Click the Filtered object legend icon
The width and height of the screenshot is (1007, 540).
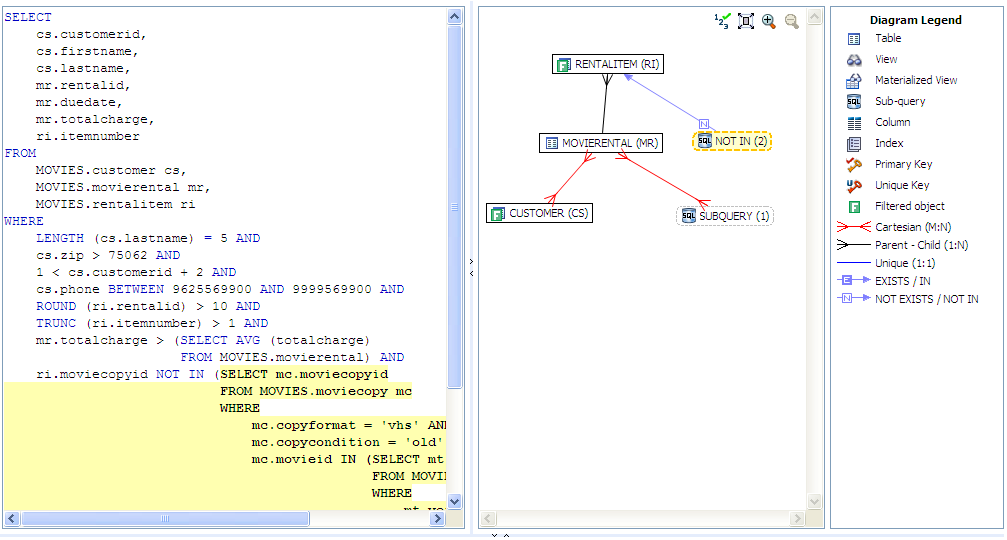click(x=854, y=207)
